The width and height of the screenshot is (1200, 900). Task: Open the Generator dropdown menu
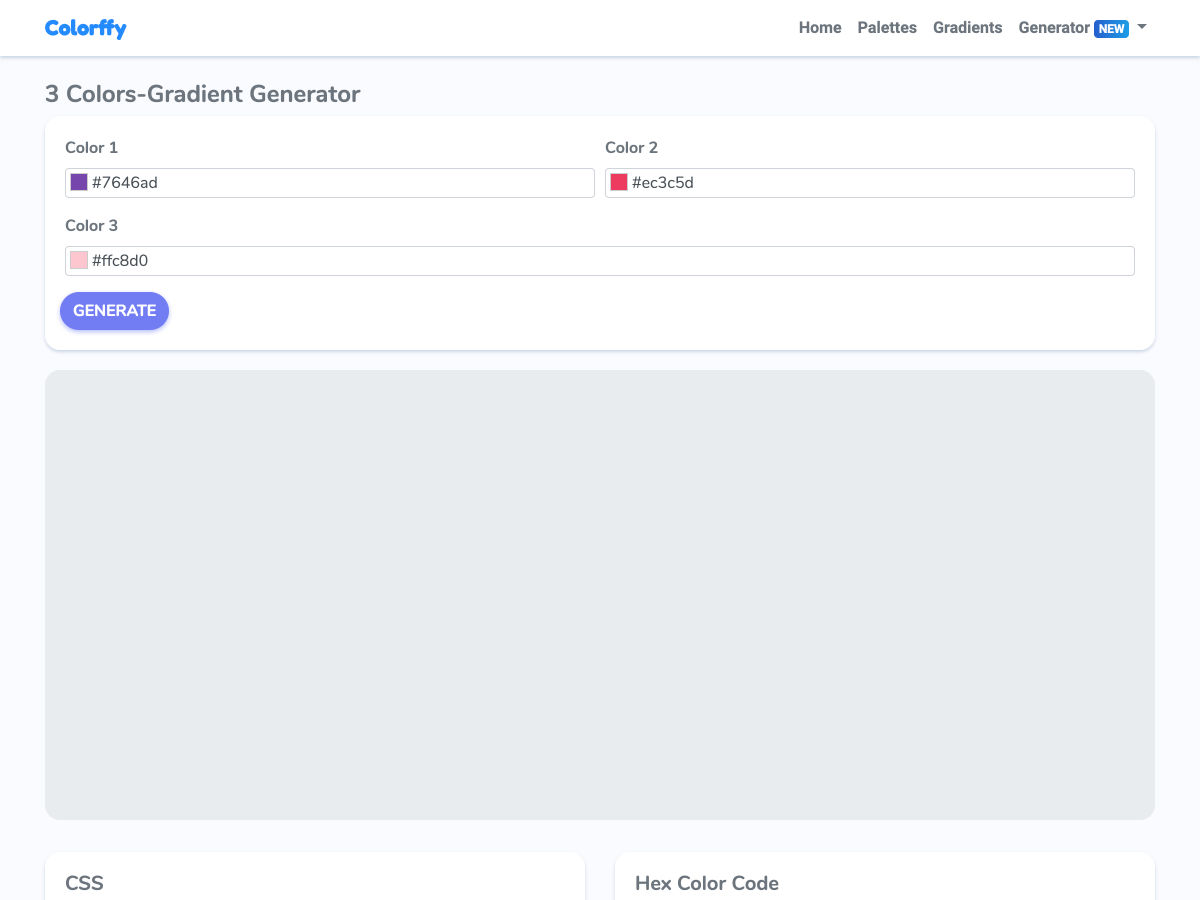[x=1053, y=28]
